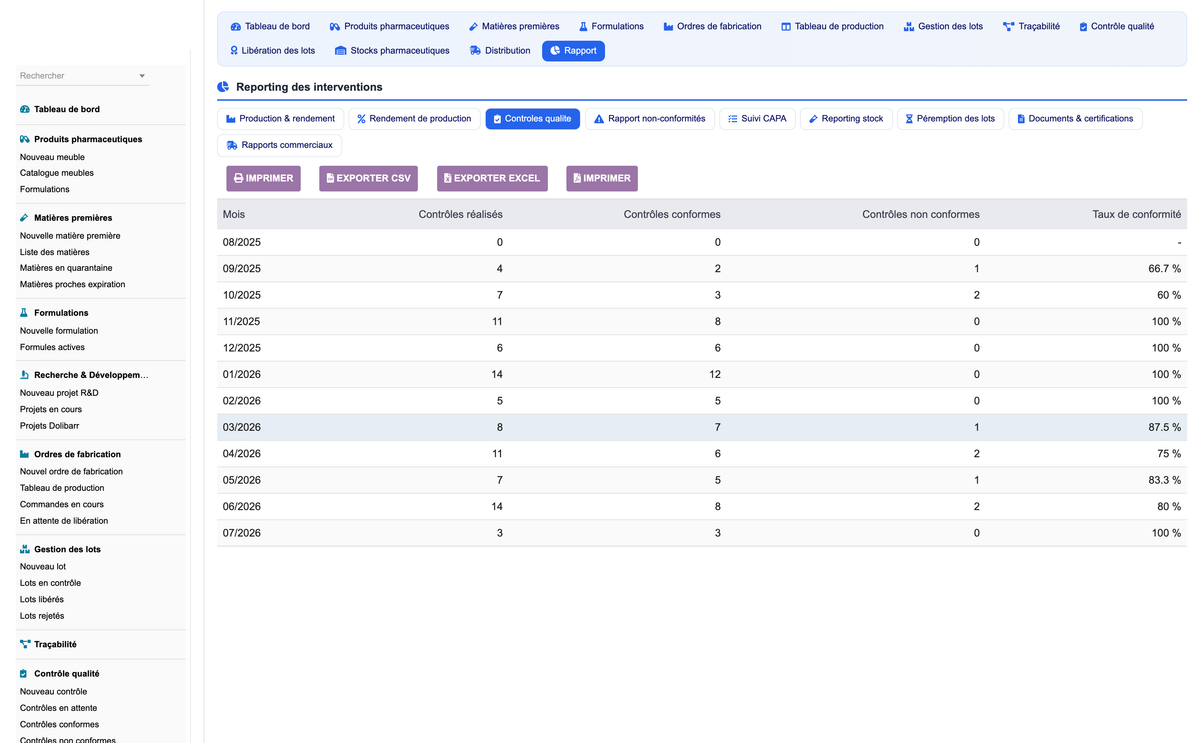1200x743 pixels.
Task: Click the Tableau de bord gauge icon in sidebar
Action: [x=25, y=109]
